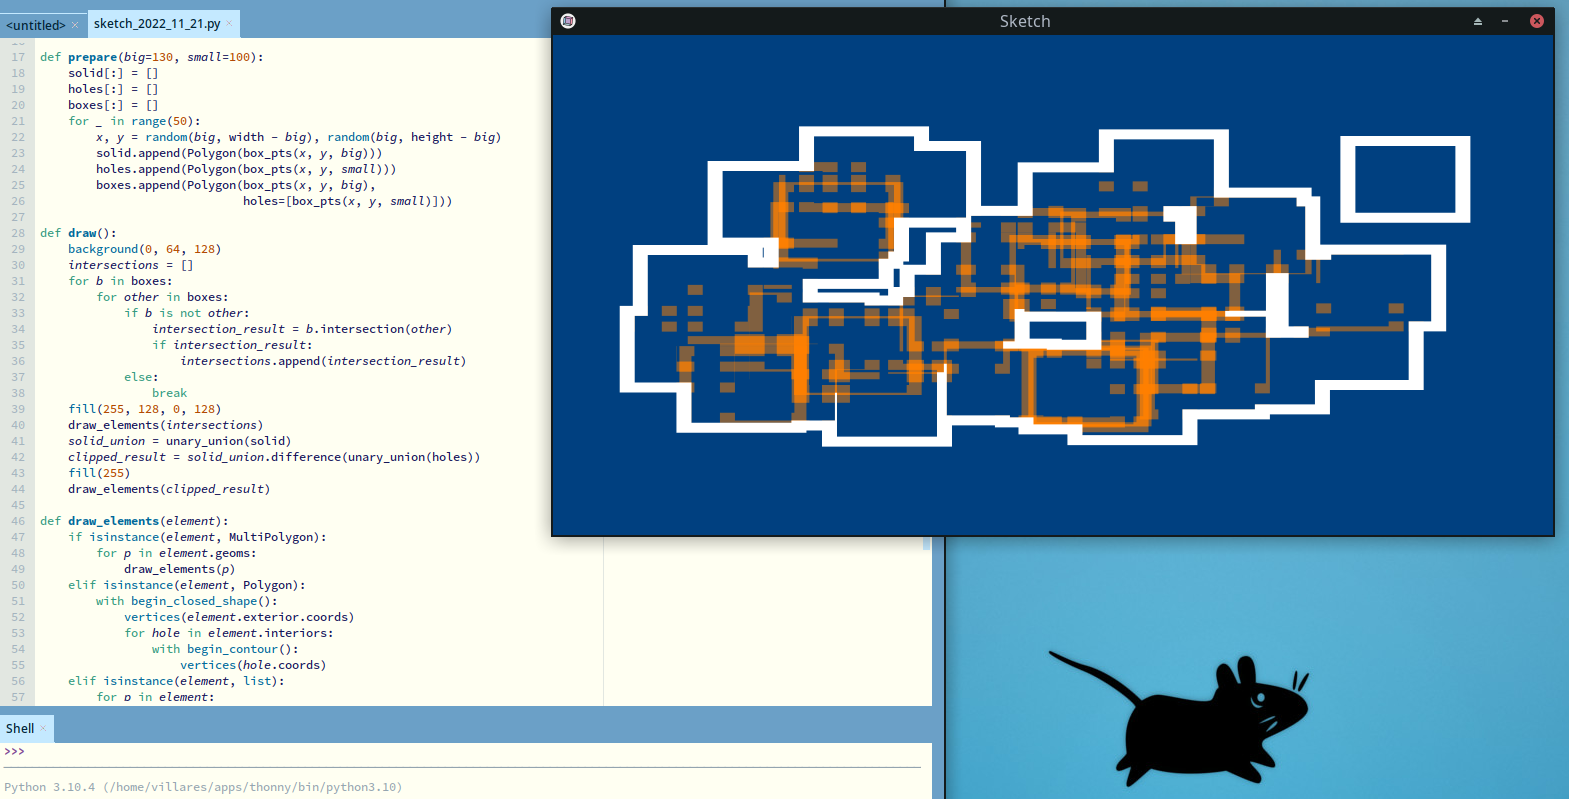1569x799 pixels.
Task: Click the up-arrow button in Sketch title bar
Action: point(1477,21)
